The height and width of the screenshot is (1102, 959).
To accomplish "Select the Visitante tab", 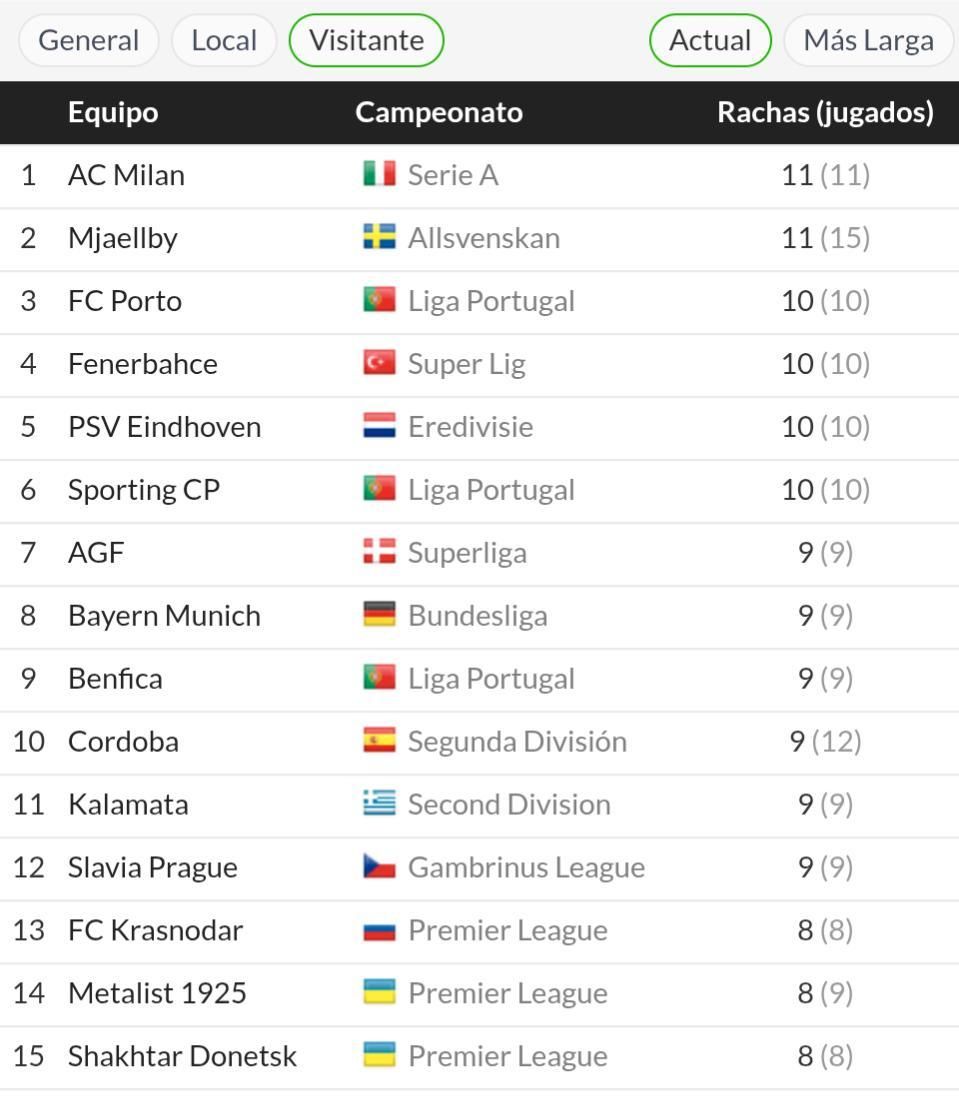I will (366, 41).
